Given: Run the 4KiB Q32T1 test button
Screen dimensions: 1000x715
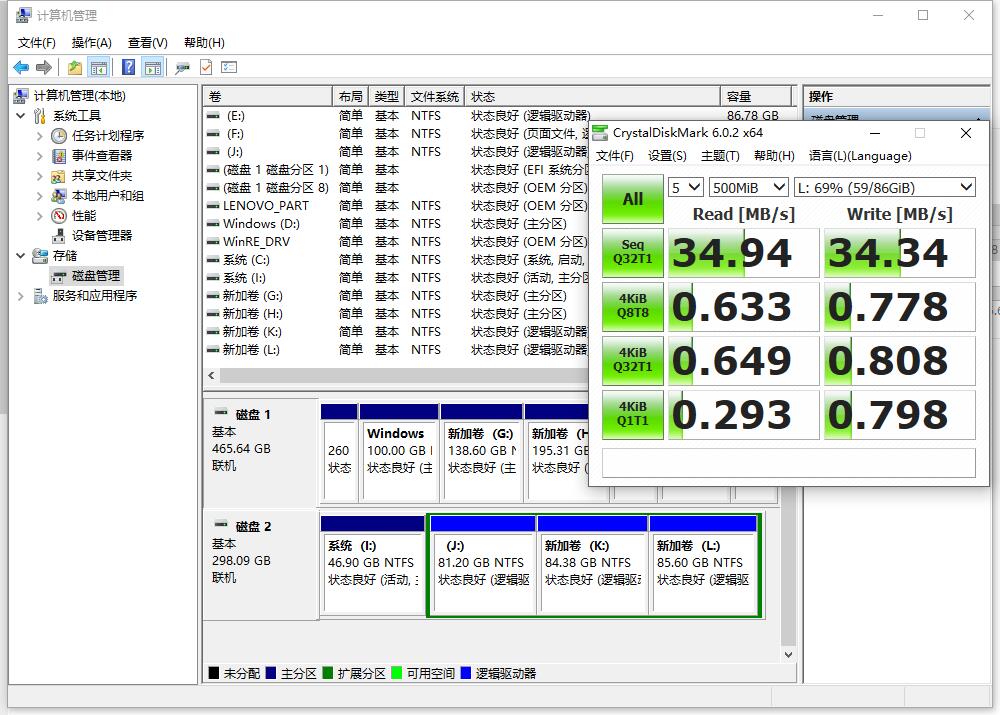Looking at the screenshot, I should tap(633, 360).
